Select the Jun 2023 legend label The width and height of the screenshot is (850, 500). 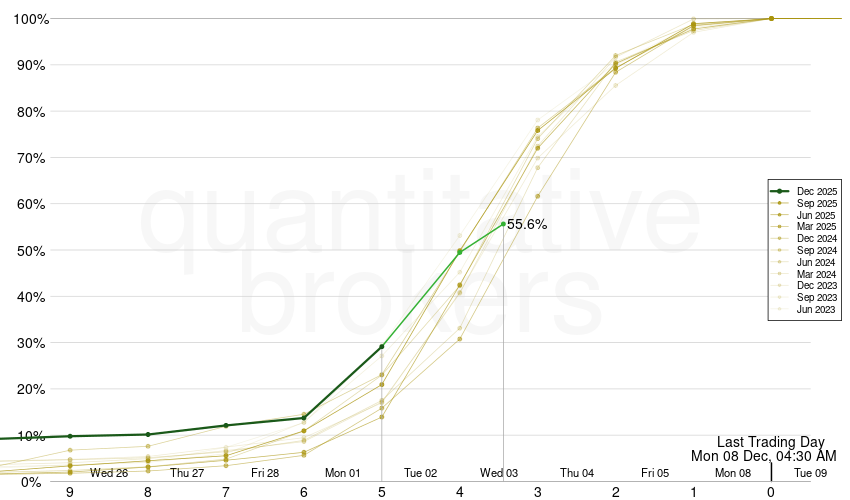click(x=817, y=310)
